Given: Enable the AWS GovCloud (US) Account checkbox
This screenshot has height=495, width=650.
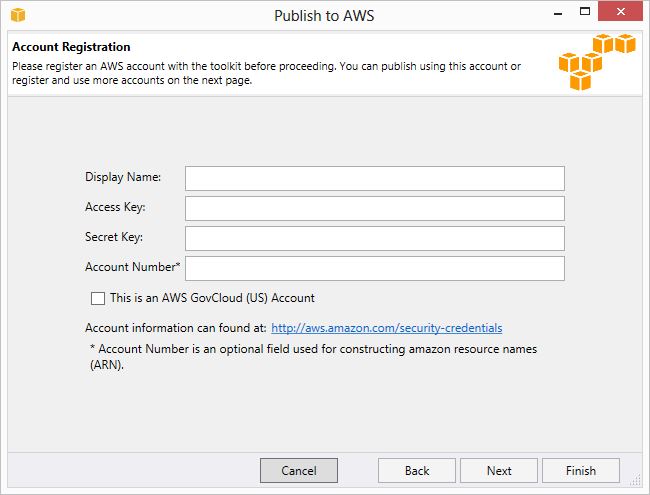Looking at the screenshot, I should pos(98,298).
